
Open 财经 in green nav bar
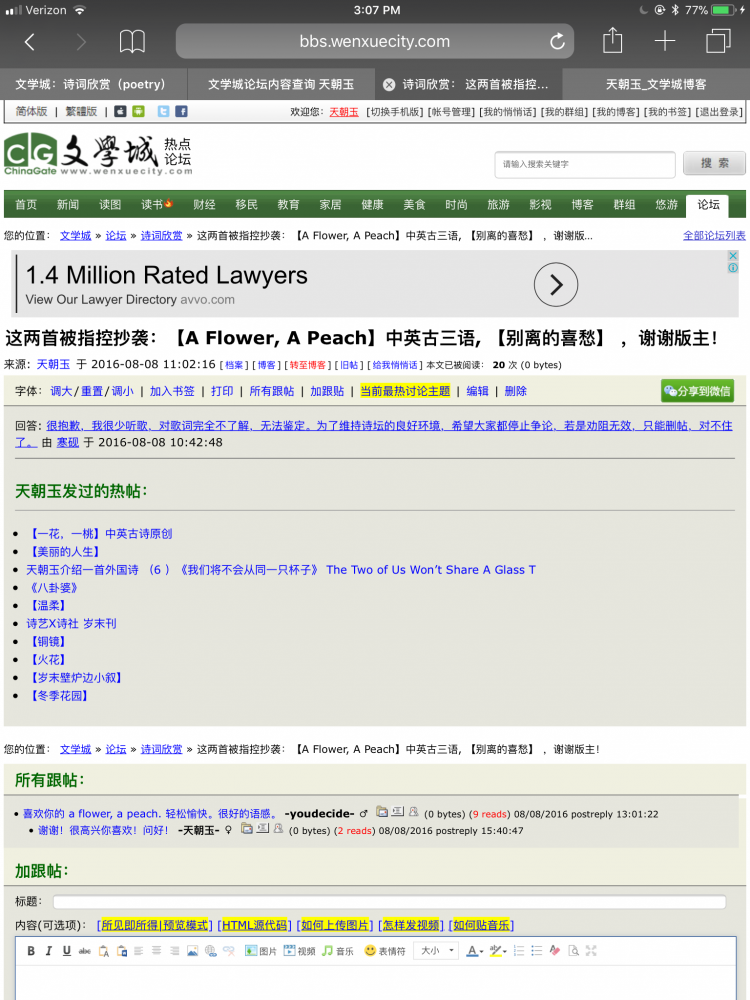point(204,205)
